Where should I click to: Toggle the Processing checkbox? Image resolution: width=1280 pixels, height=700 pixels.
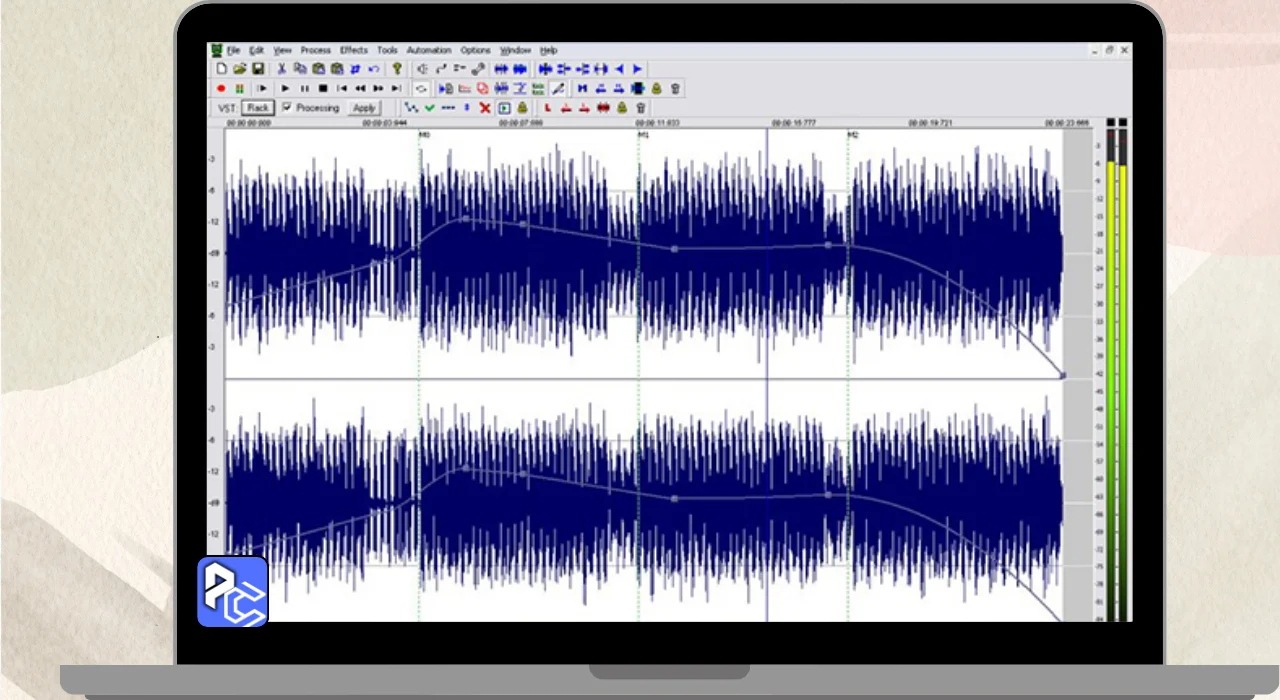coord(287,107)
